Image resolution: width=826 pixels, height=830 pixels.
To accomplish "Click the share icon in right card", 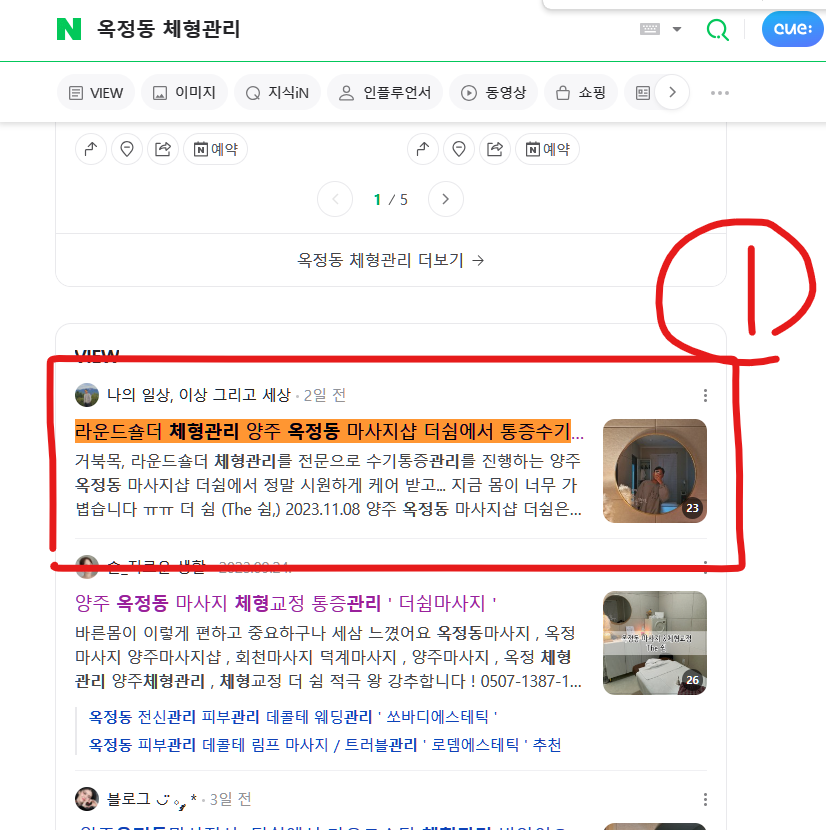I will [x=495, y=149].
